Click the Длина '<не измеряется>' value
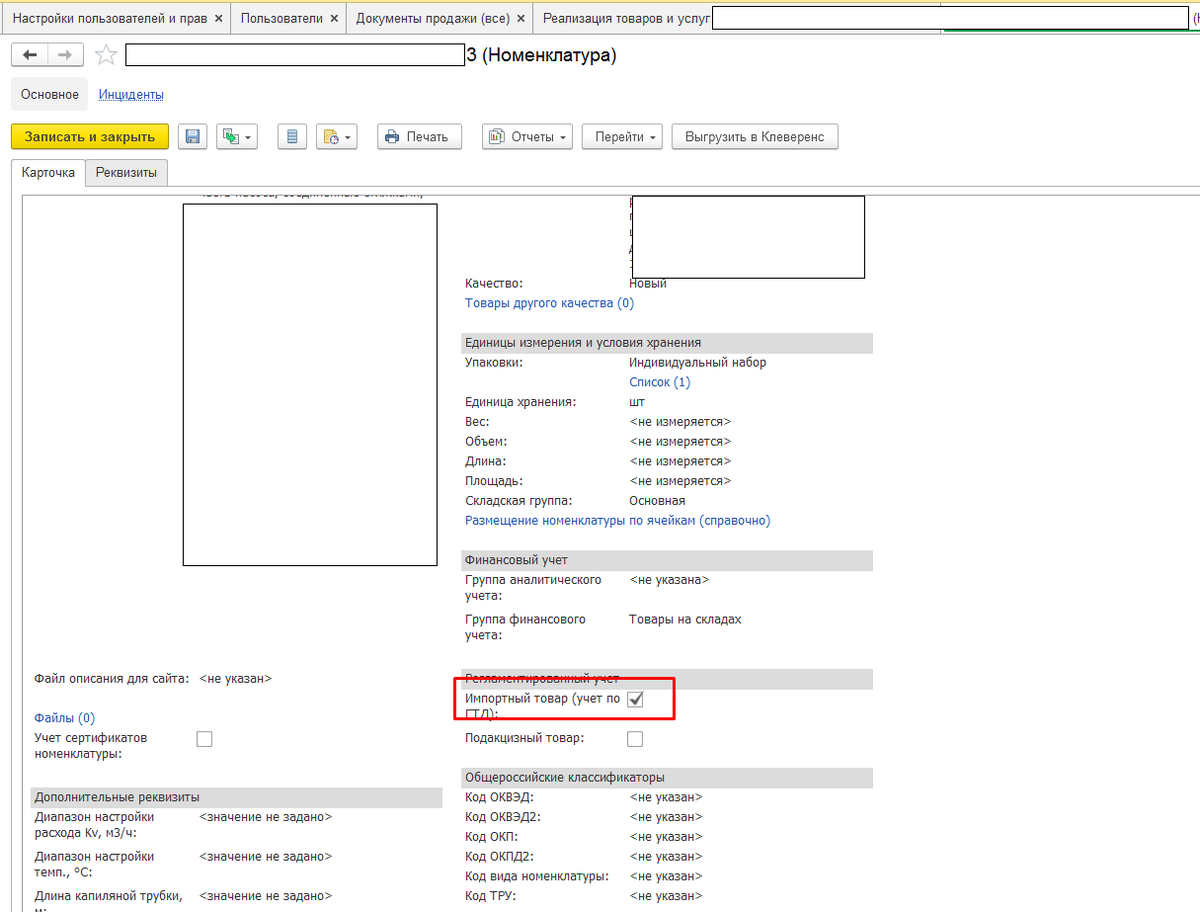This screenshot has width=1200, height=912. point(680,462)
